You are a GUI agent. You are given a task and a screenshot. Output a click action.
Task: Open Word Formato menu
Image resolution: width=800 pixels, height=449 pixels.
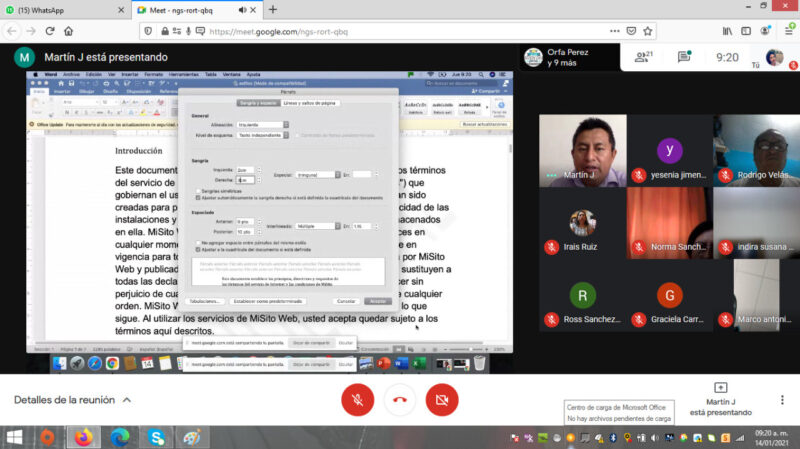pyautogui.click(x=154, y=74)
